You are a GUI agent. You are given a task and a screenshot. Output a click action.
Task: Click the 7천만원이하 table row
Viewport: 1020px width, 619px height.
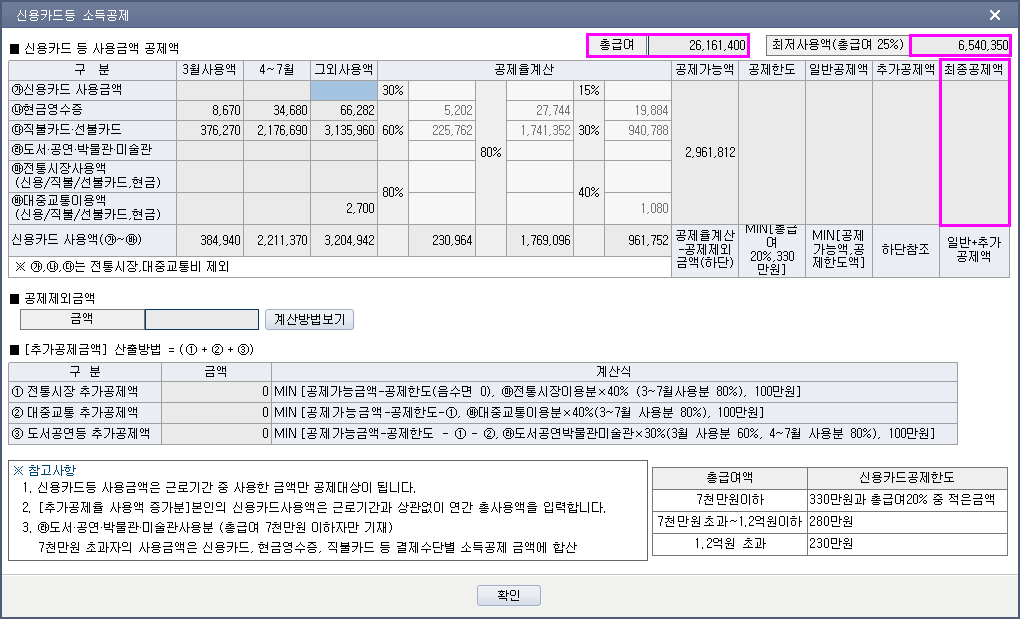coord(830,499)
